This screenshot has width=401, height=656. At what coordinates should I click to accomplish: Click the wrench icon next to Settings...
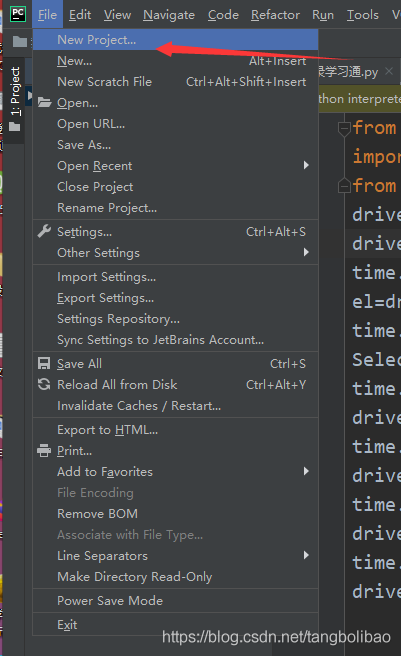click(44, 231)
